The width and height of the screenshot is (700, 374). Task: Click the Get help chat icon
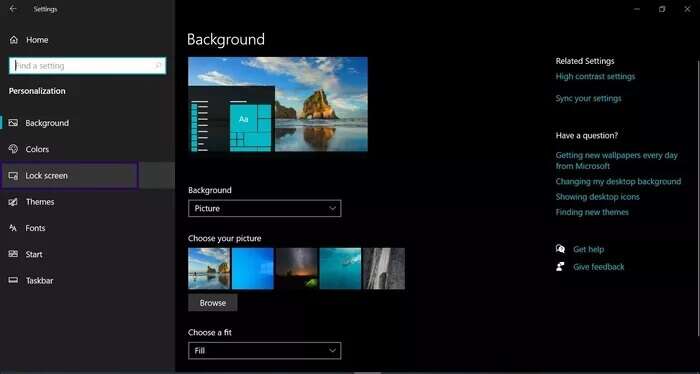[x=560, y=249]
